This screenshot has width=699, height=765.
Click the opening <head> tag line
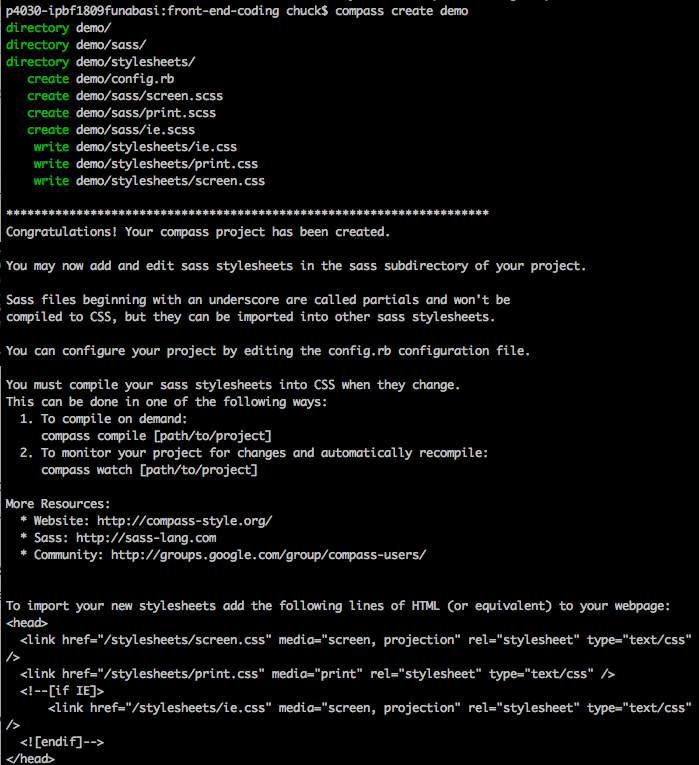27,623
